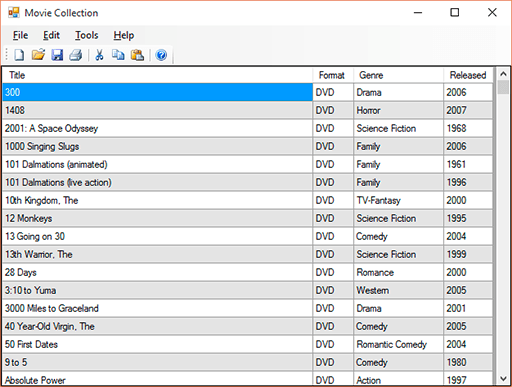Save using the floppy disk icon

[x=57, y=55]
